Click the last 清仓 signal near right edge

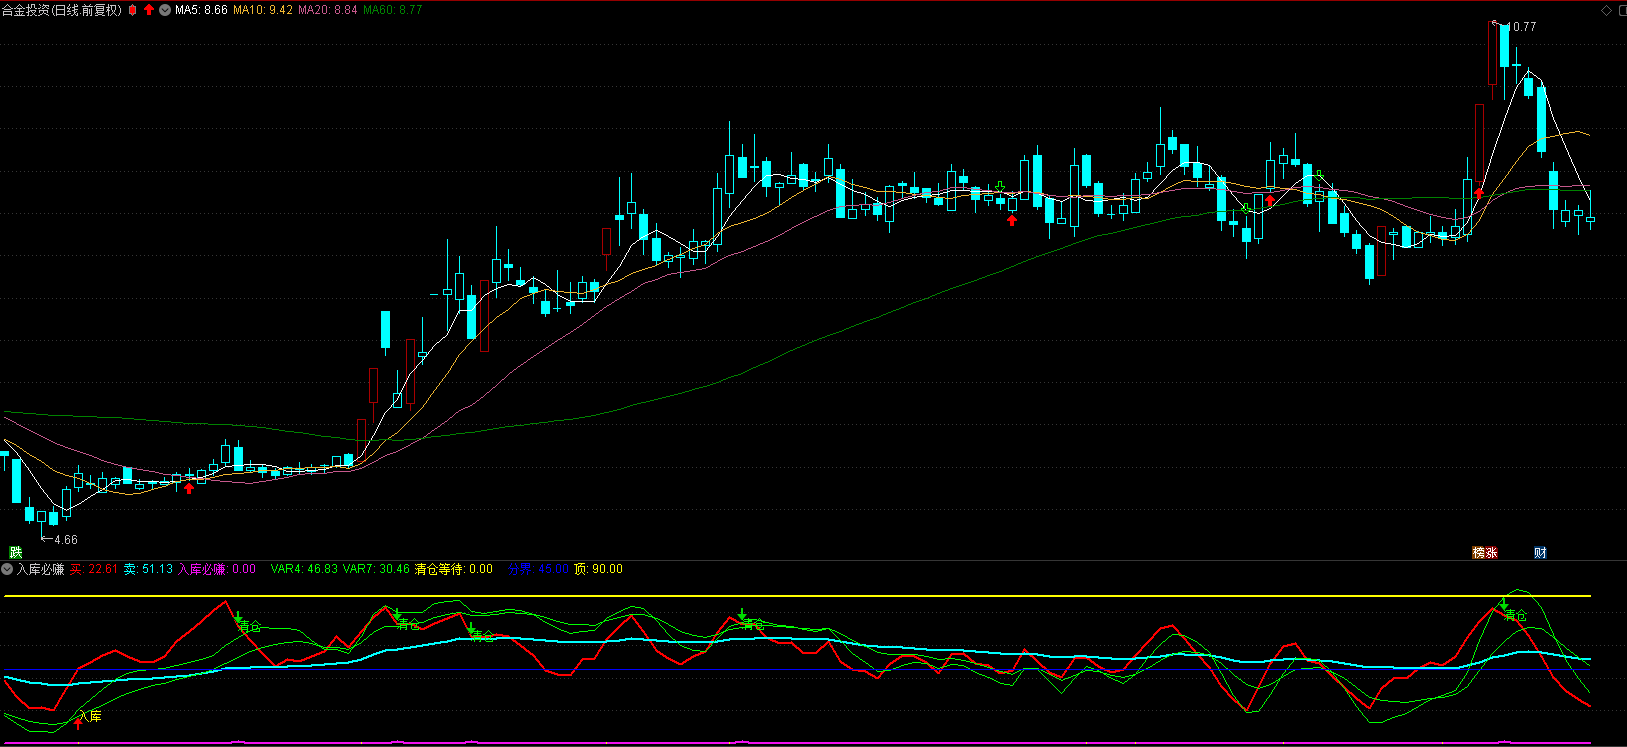(1516, 615)
